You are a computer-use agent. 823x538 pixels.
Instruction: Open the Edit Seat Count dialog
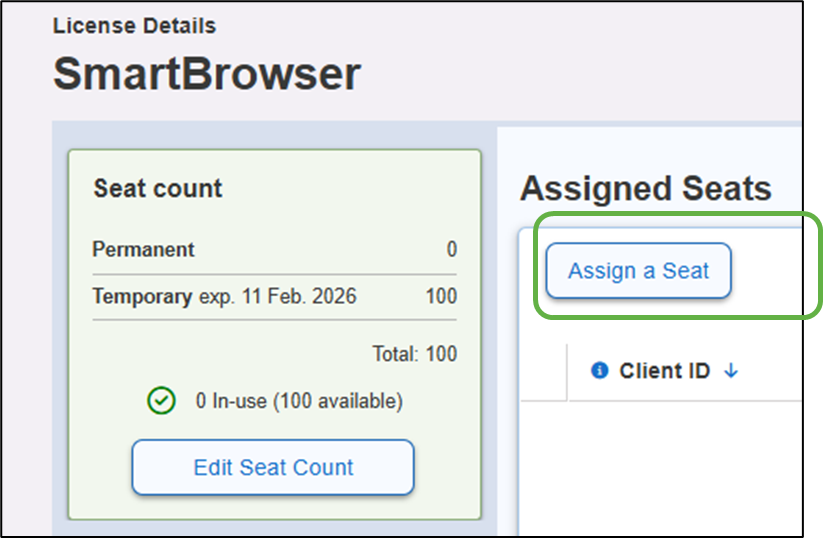pos(273,467)
